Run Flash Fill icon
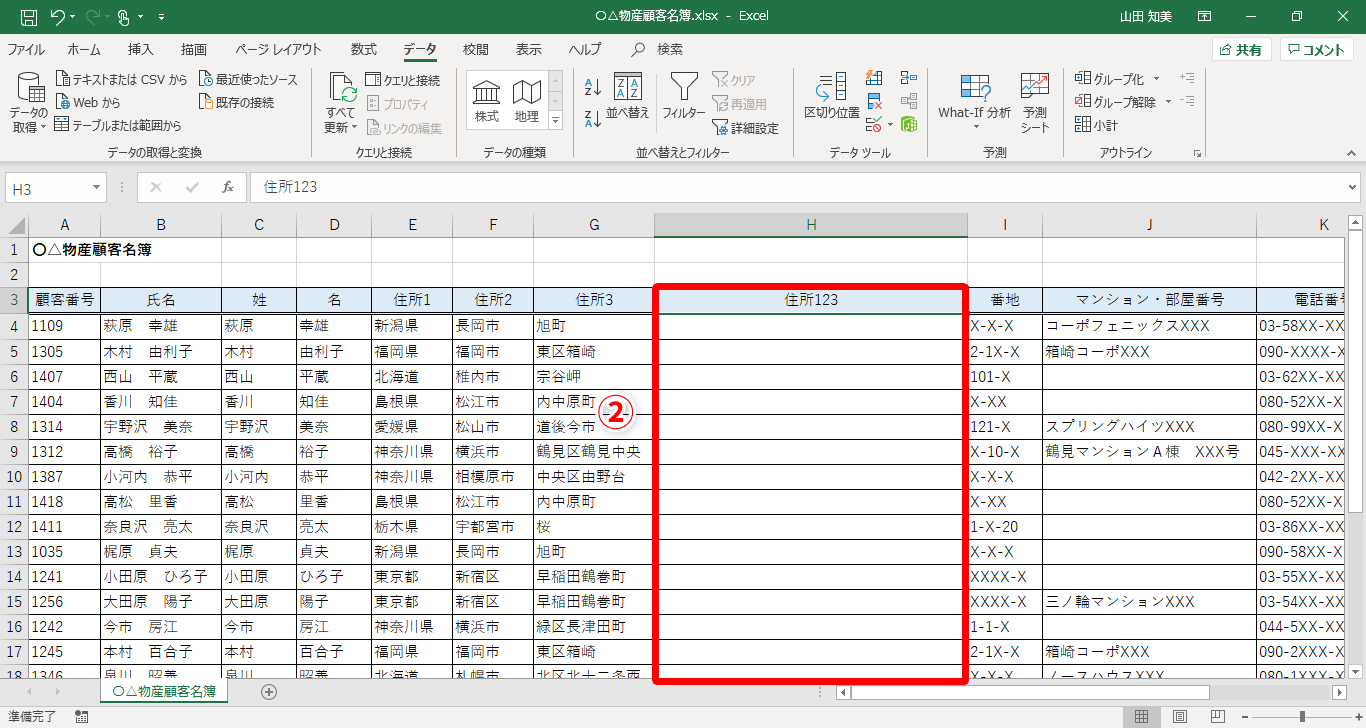 click(874, 78)
